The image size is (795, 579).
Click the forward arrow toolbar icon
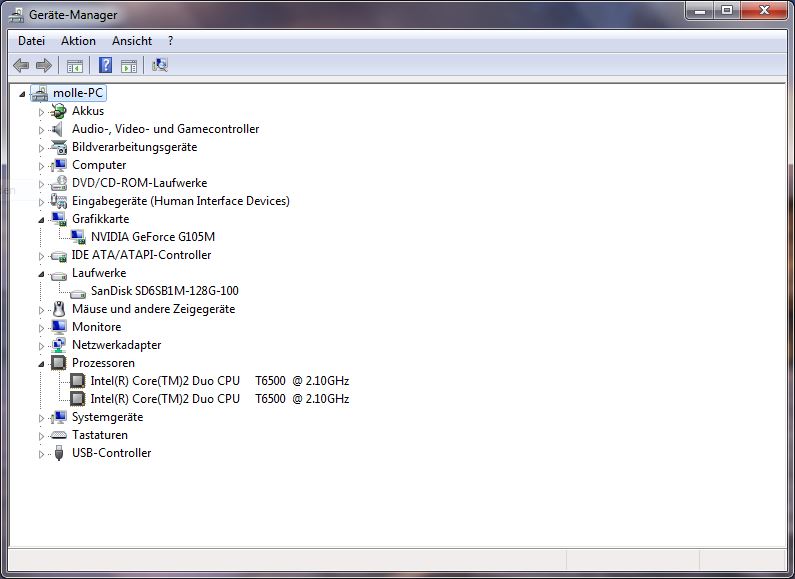tap(44, 65)
